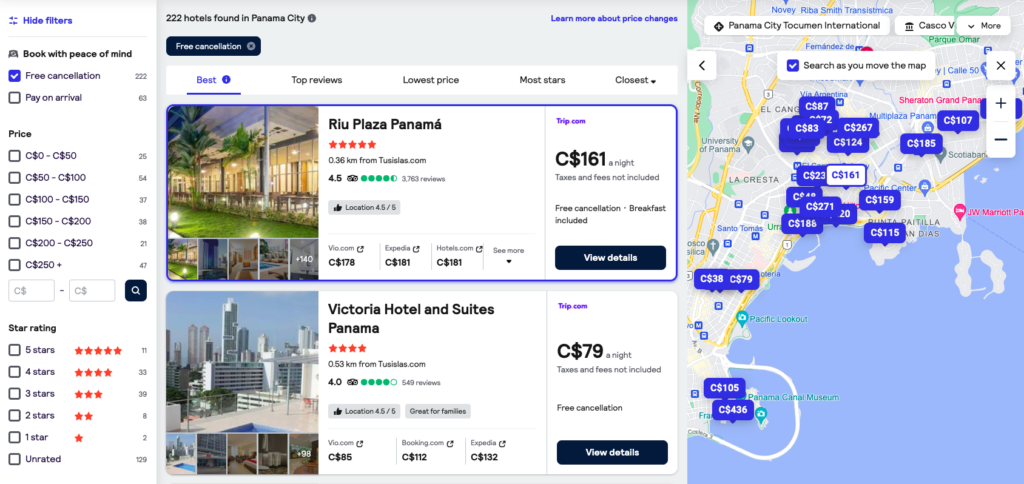Expand See more prices for Riu Plaza
The image size is (1024, 484).
point(508,256)
